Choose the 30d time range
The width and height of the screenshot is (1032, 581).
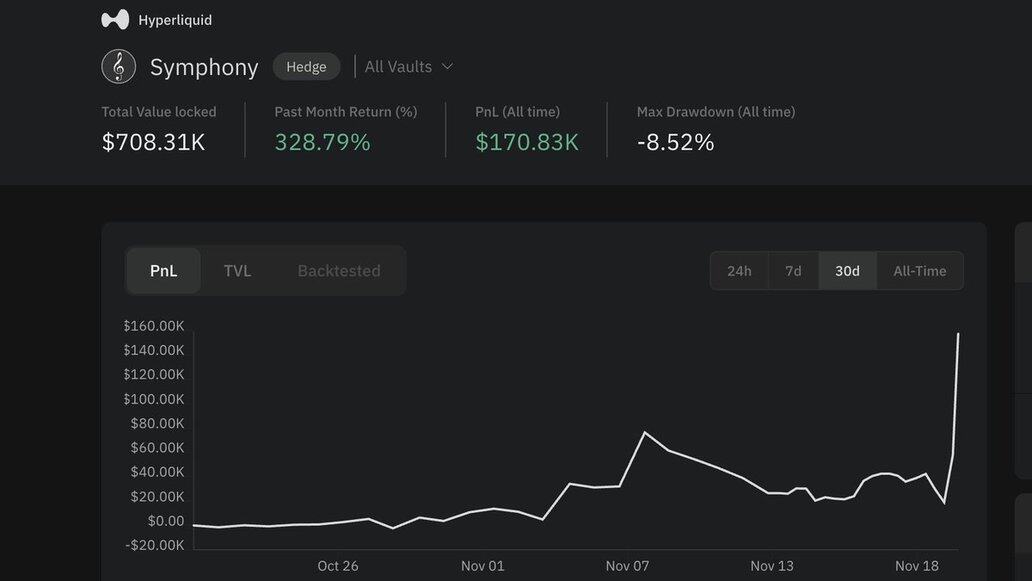847,271
